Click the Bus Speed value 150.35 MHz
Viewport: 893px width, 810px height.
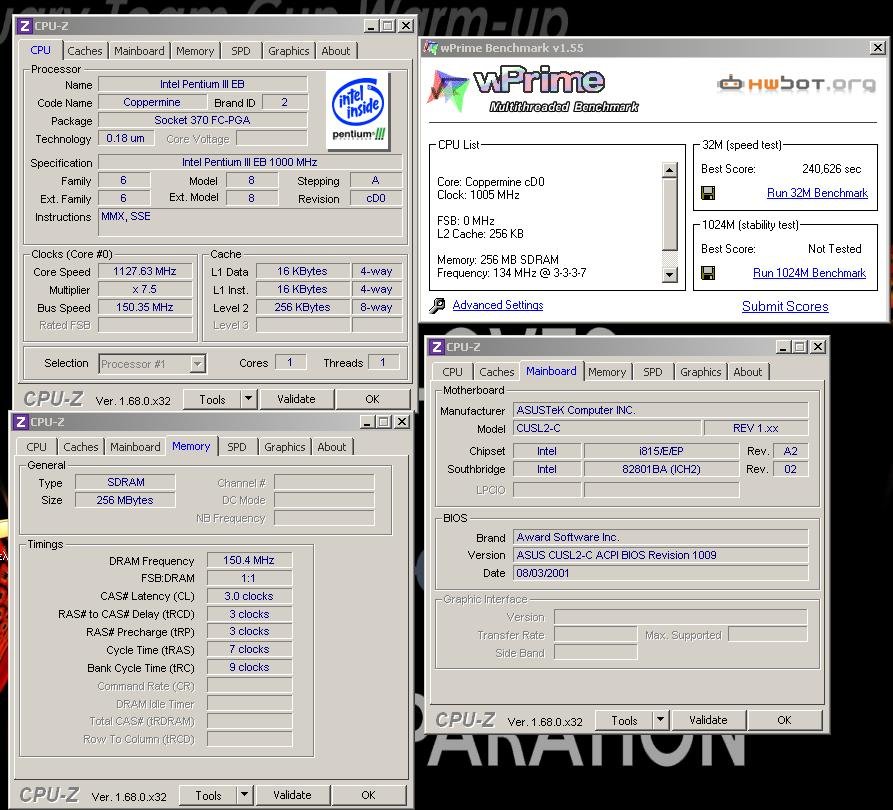(x=145, y=307)
